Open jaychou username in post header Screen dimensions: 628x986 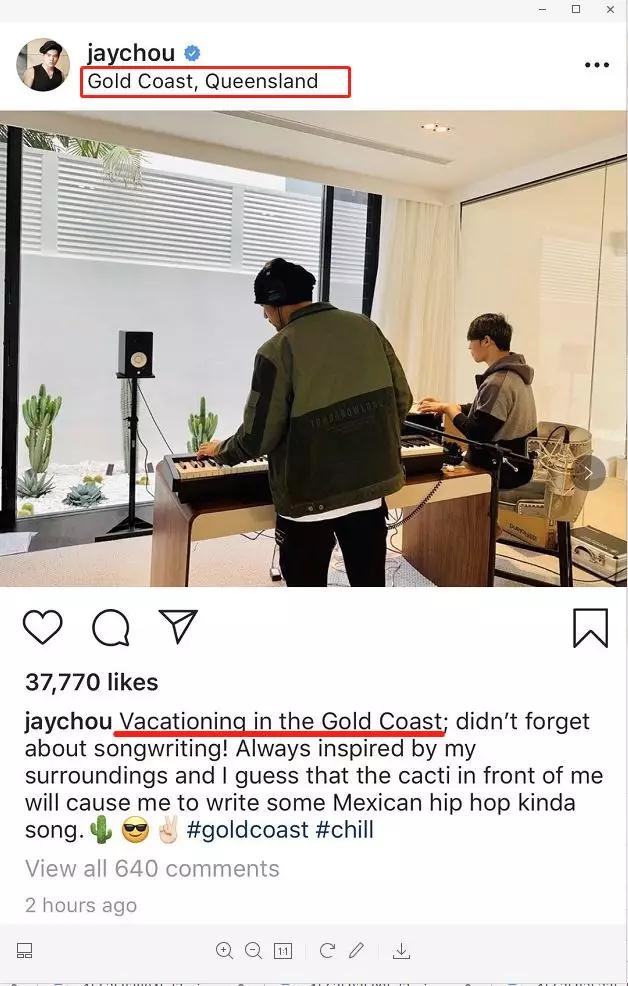(x=131, y=53)
